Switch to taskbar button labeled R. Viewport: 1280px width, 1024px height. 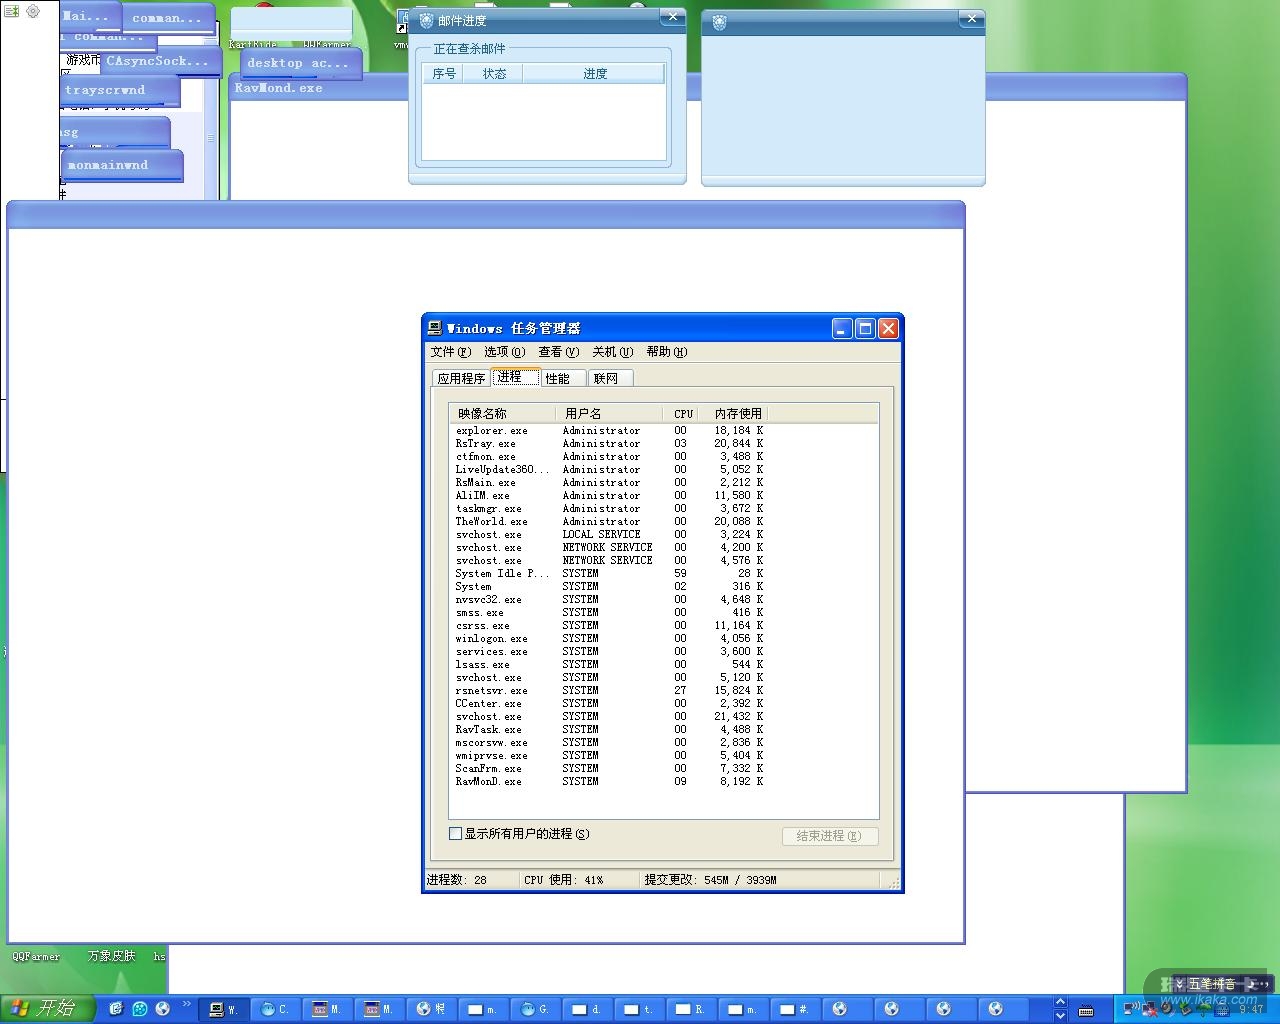click(x=691, y=1009)
